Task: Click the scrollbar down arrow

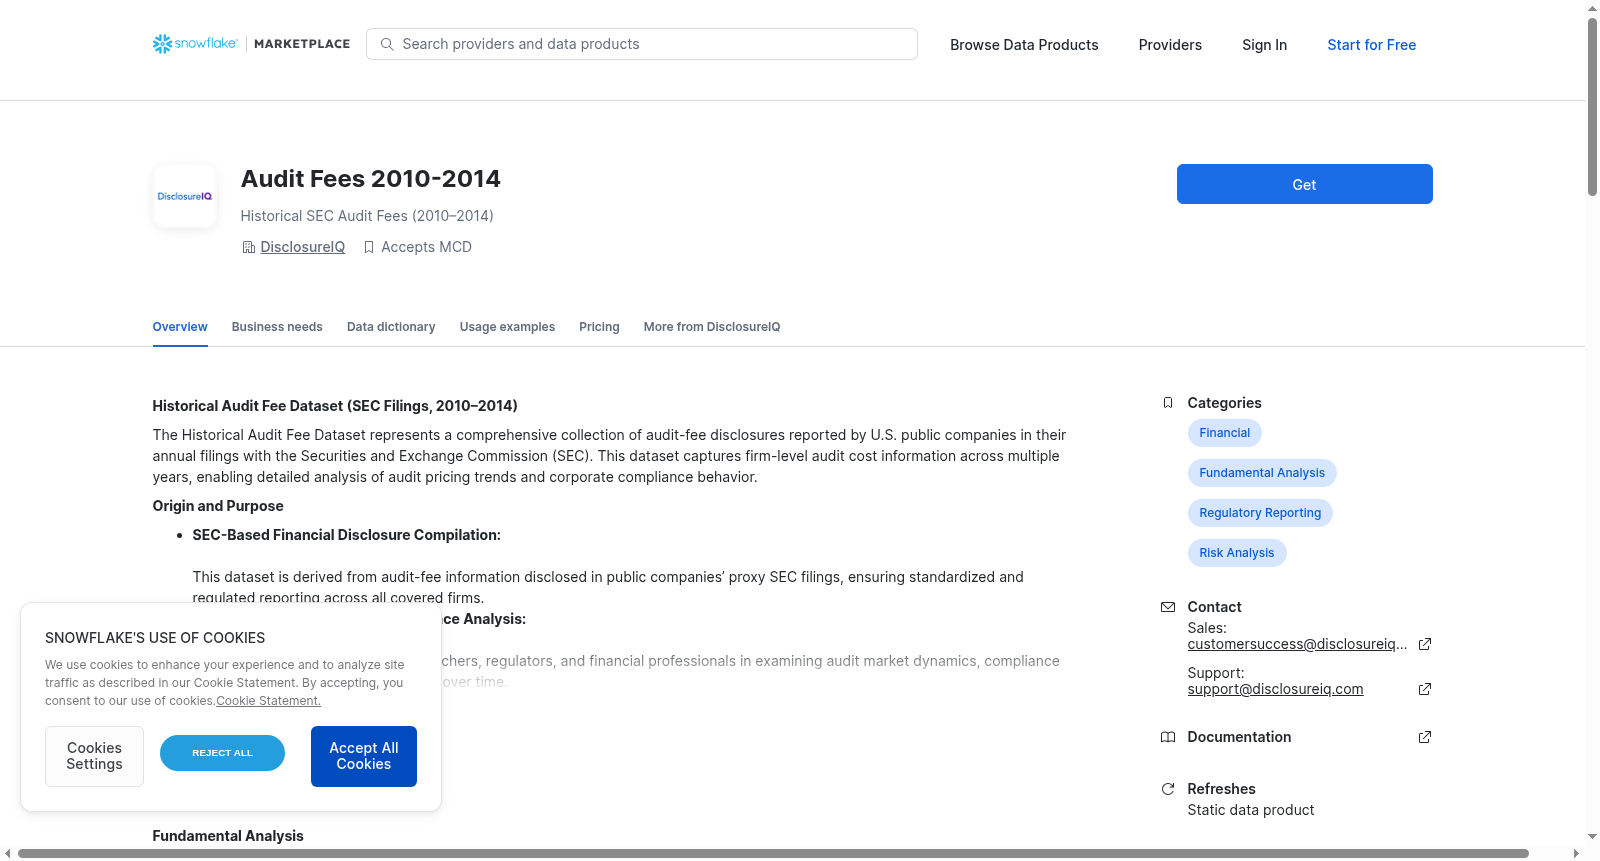Action: pos(1592,837)
